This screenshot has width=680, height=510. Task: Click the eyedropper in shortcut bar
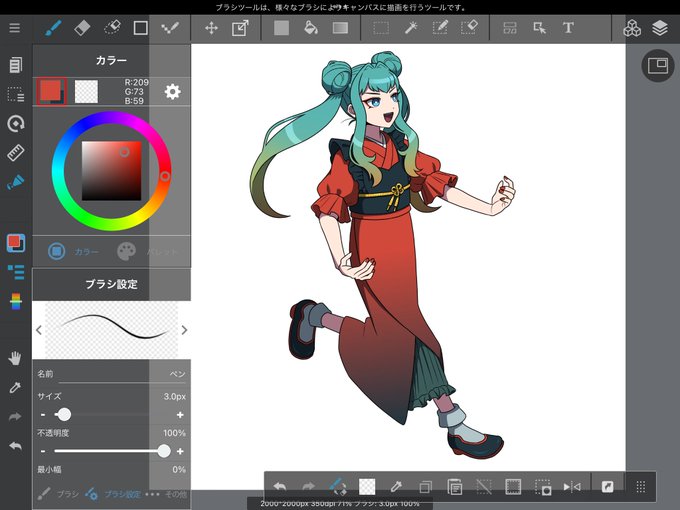396,487
